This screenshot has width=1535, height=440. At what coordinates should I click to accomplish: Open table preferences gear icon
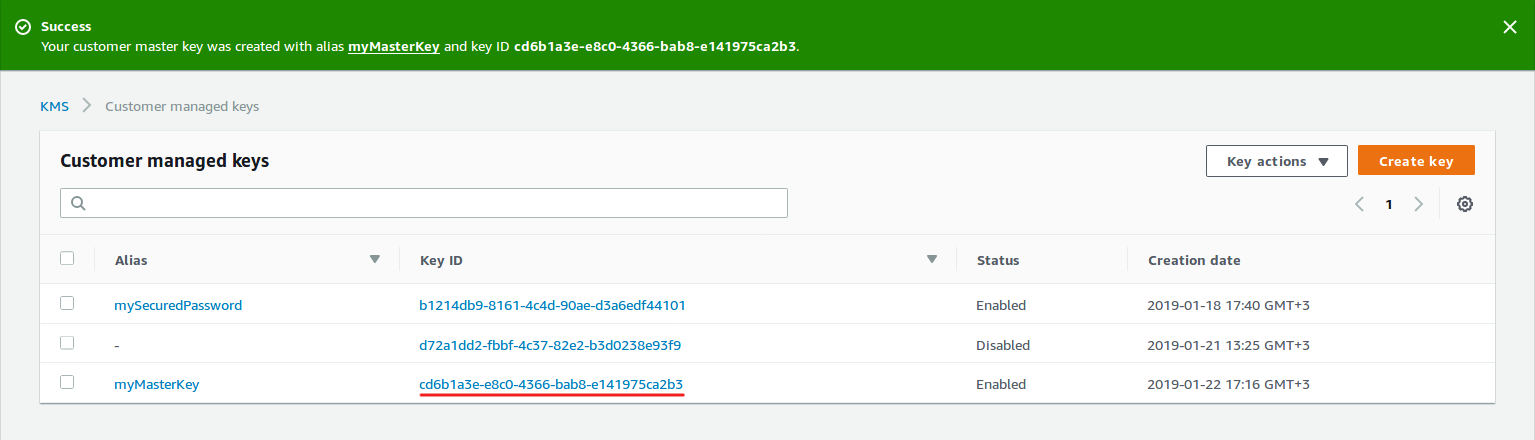(1464, 204)
